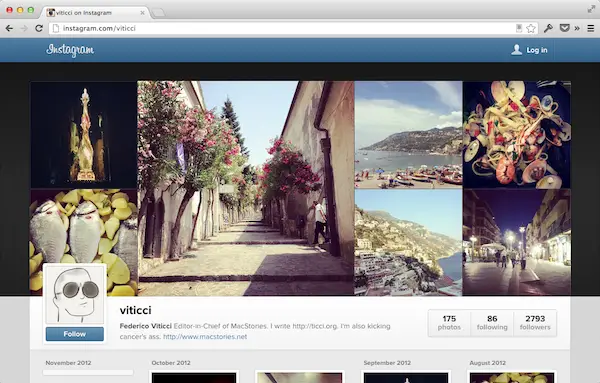Open the large flowered alley photo
The width and height of the screenshot is (600, 383).
tap(246, 188)
